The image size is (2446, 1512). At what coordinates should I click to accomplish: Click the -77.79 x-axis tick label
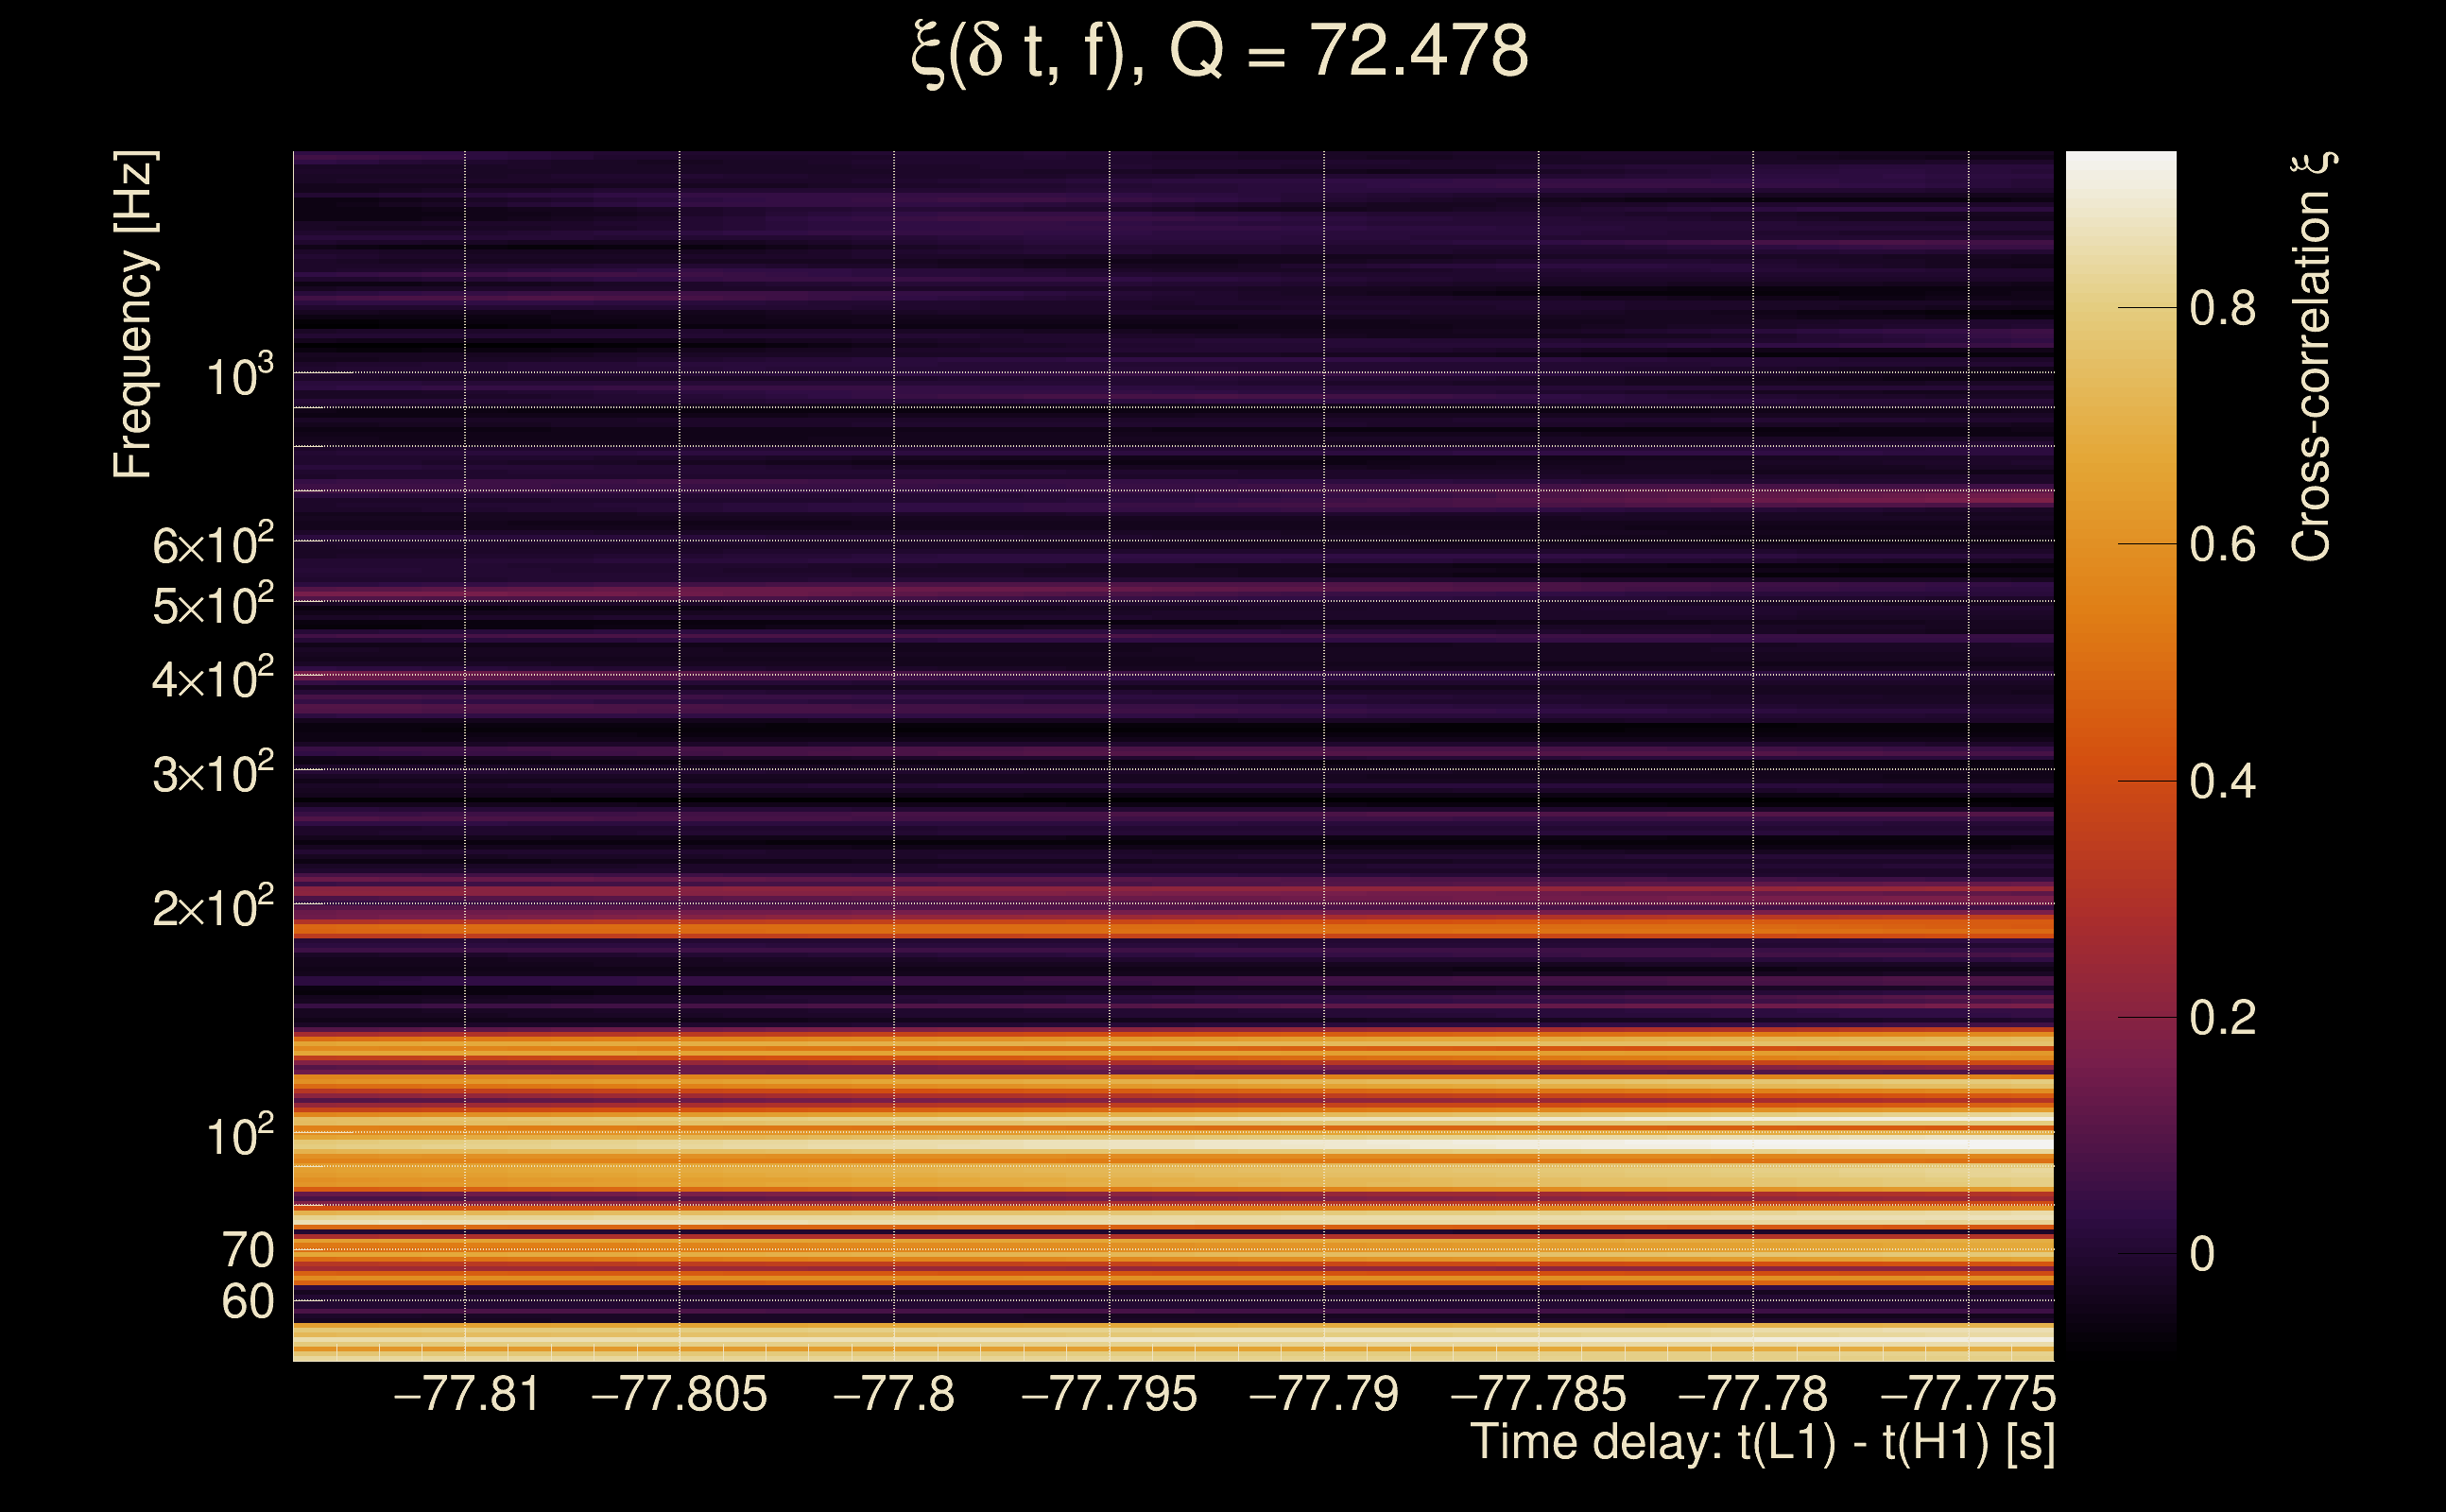[1323, 1394]
